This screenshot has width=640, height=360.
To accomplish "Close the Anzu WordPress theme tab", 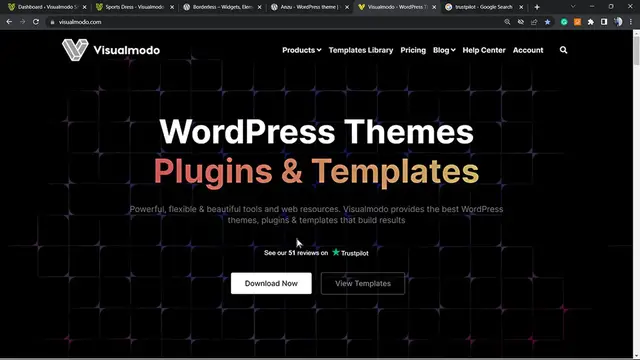I will coord(347,7).
